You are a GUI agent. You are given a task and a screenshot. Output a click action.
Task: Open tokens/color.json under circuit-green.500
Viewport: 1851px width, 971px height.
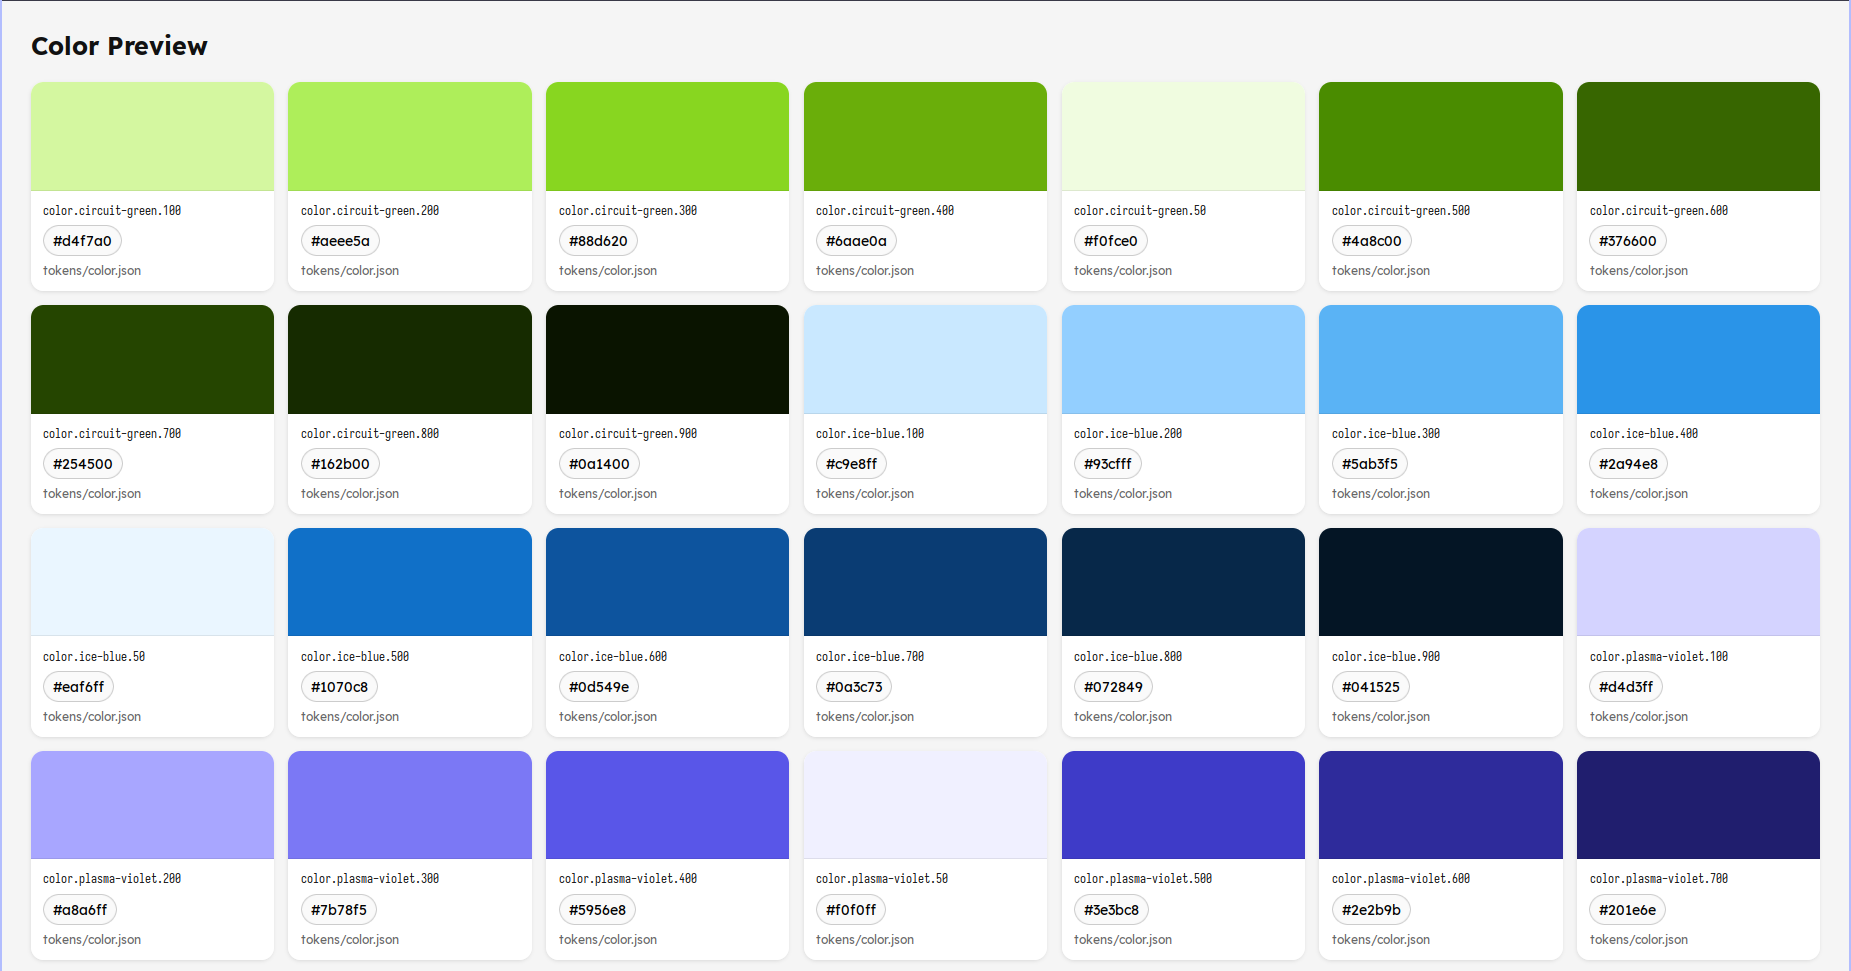[x=1381, y=271]
